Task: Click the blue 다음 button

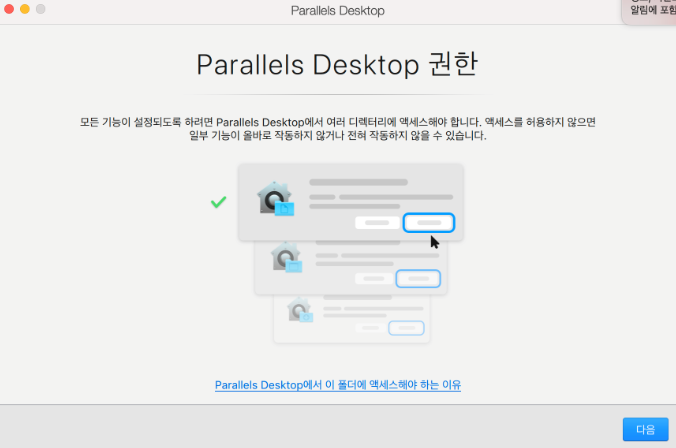Action: pos(645,429)
